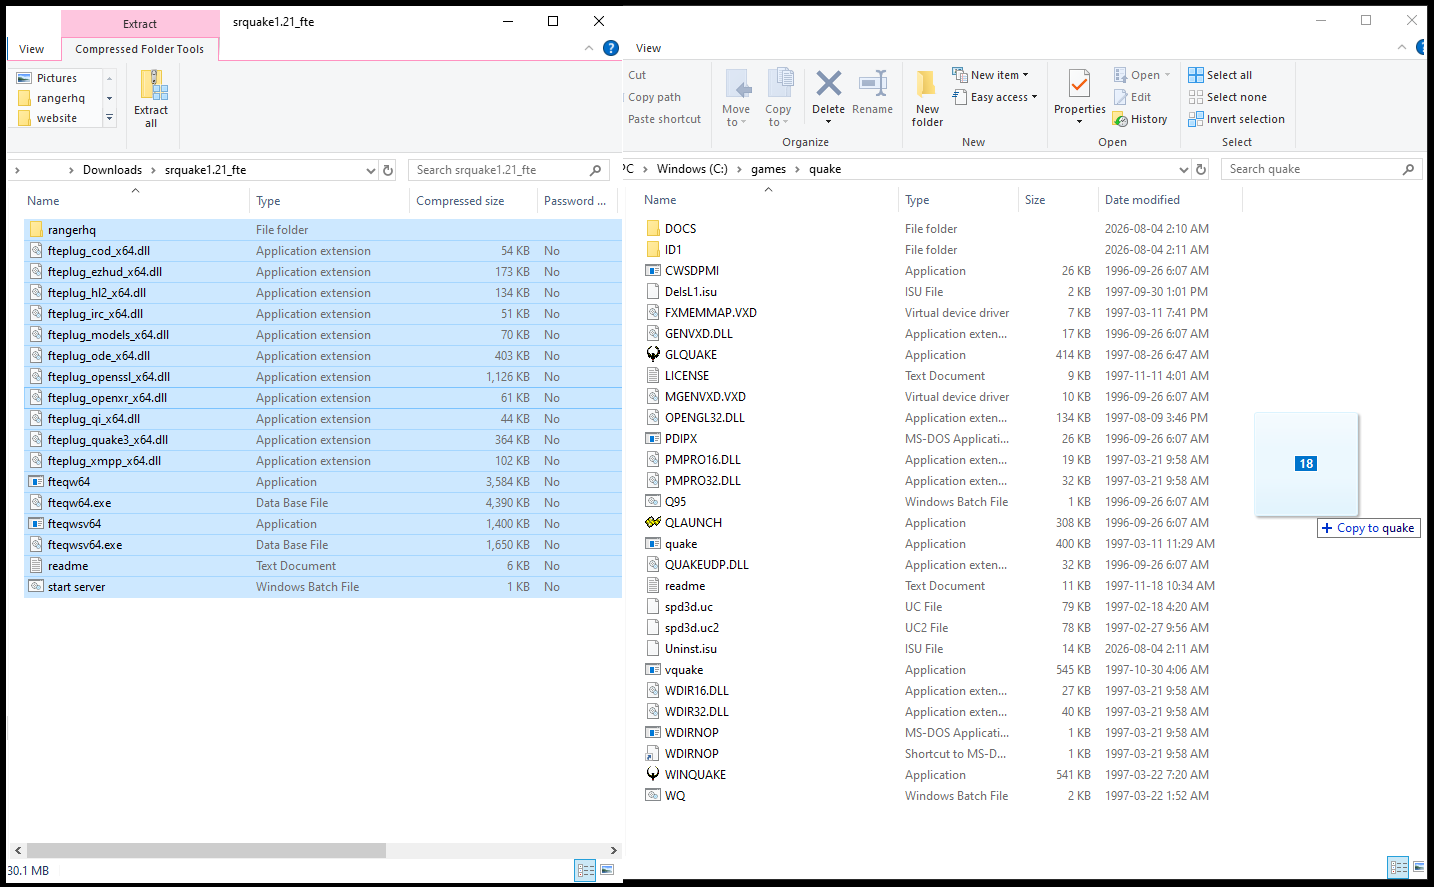The width and height of the screenshot is (1434, 887).
Task: Click the Copy to button
Action: pyautogui.click(x=778, y=98)
